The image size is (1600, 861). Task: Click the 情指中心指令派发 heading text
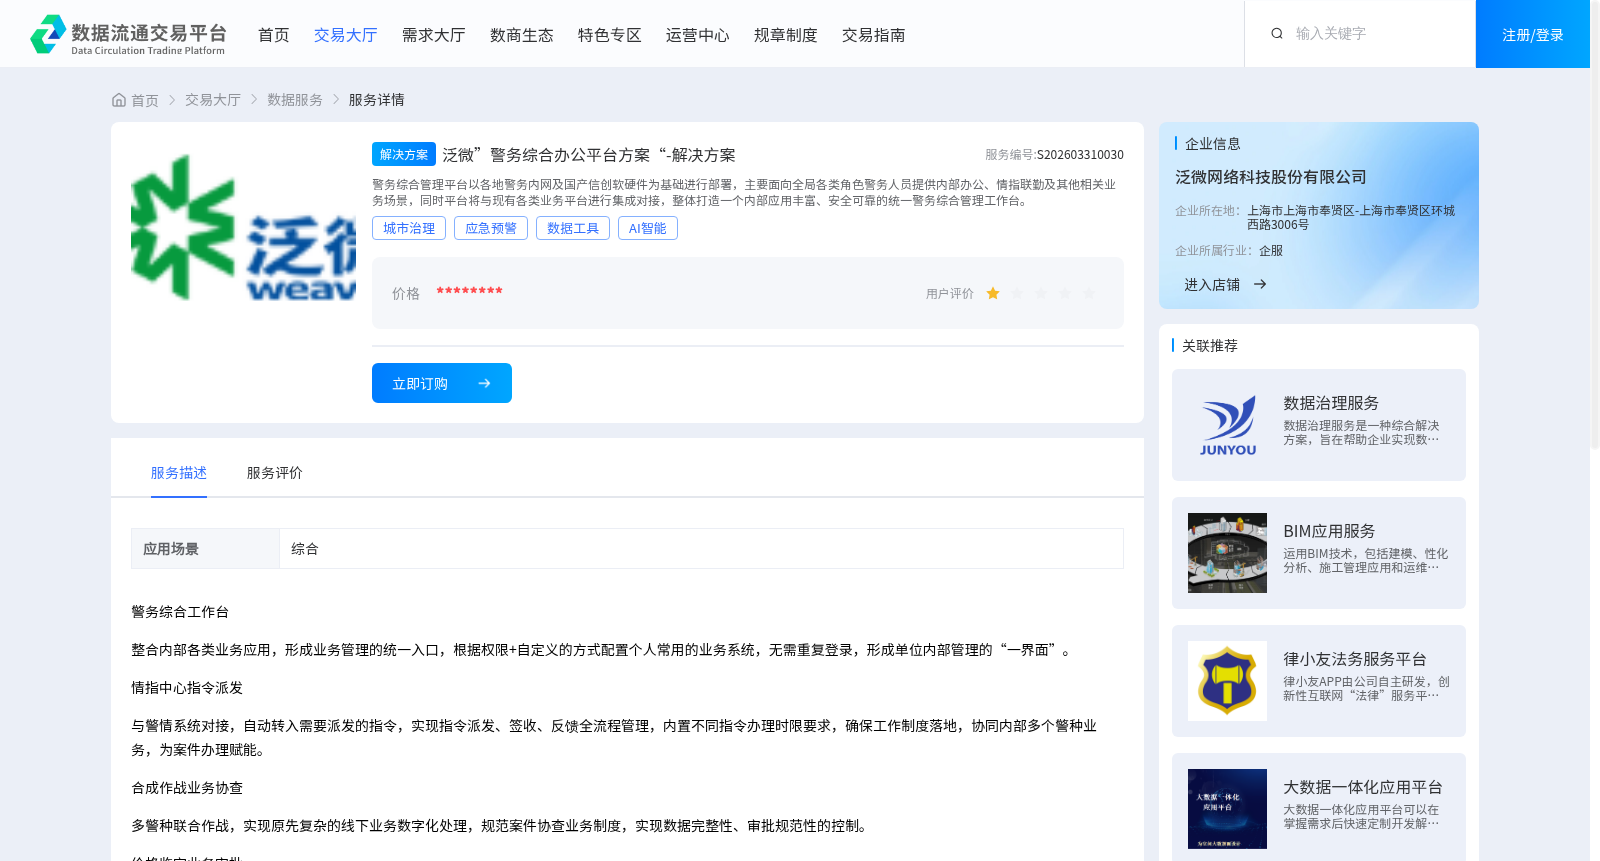click(187, 688)
